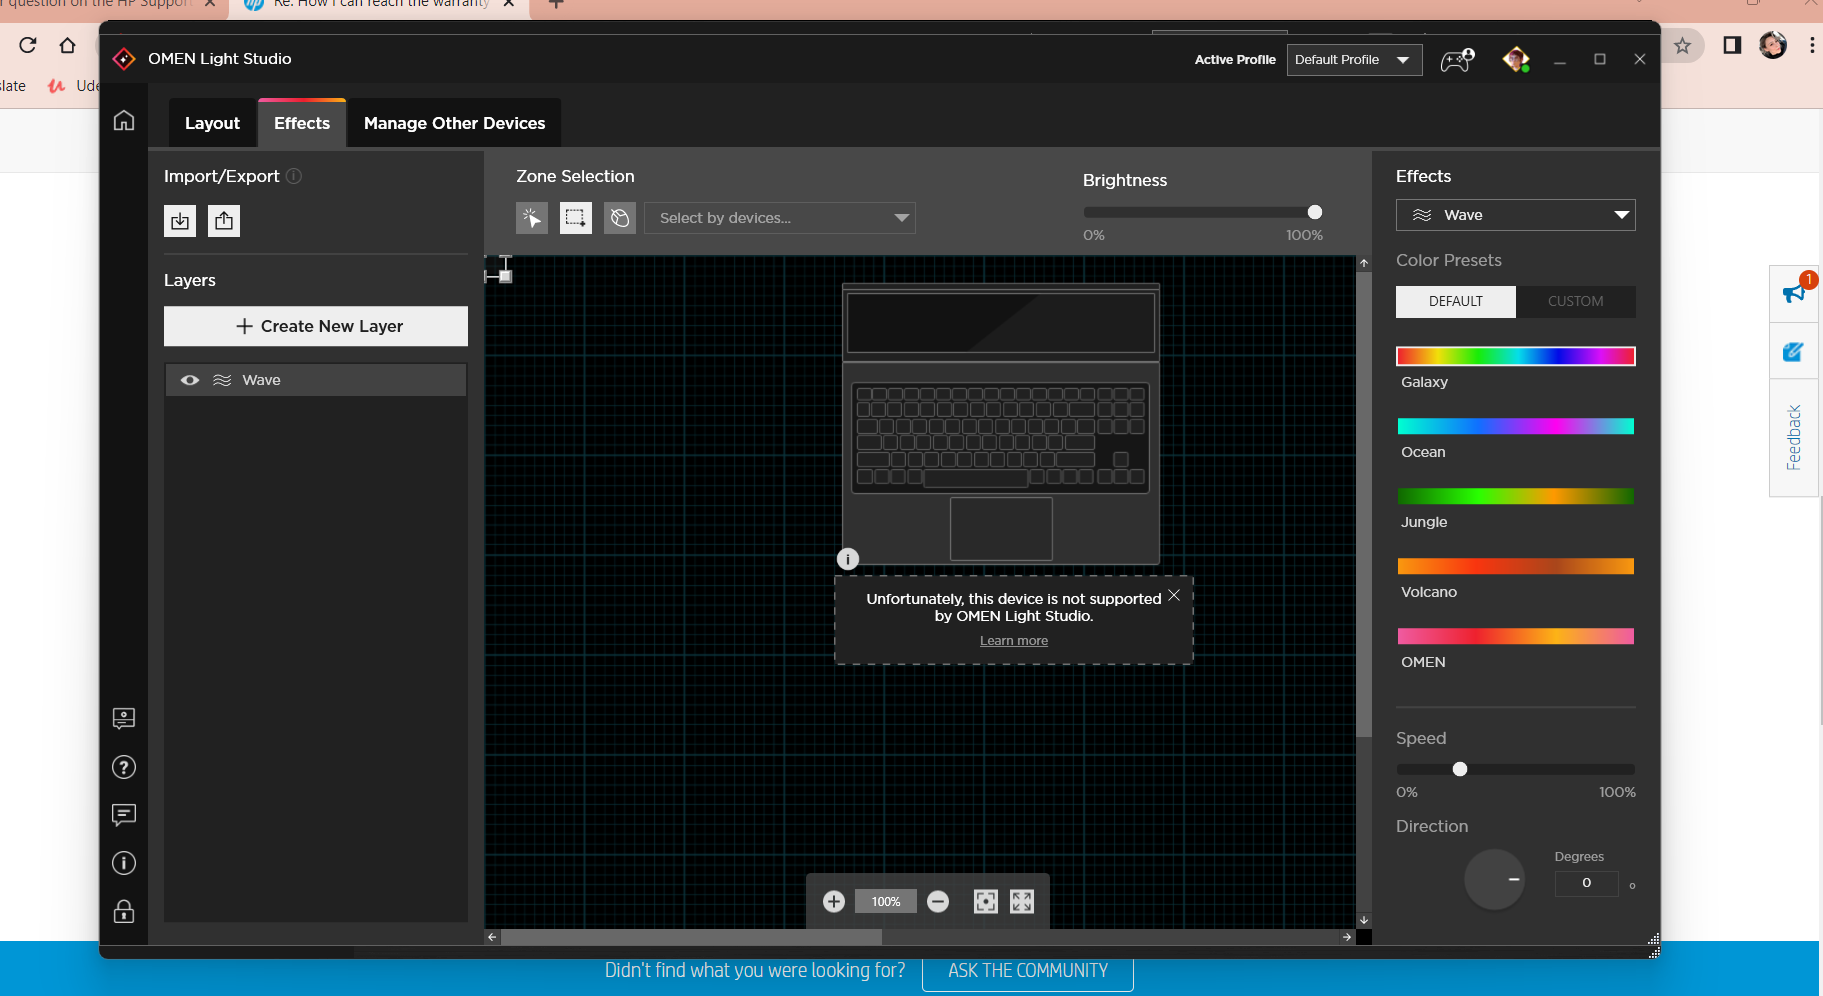Open the tutorial icon in left sidebar
This screenshot has width=1823, height=996.
point(124,718)
